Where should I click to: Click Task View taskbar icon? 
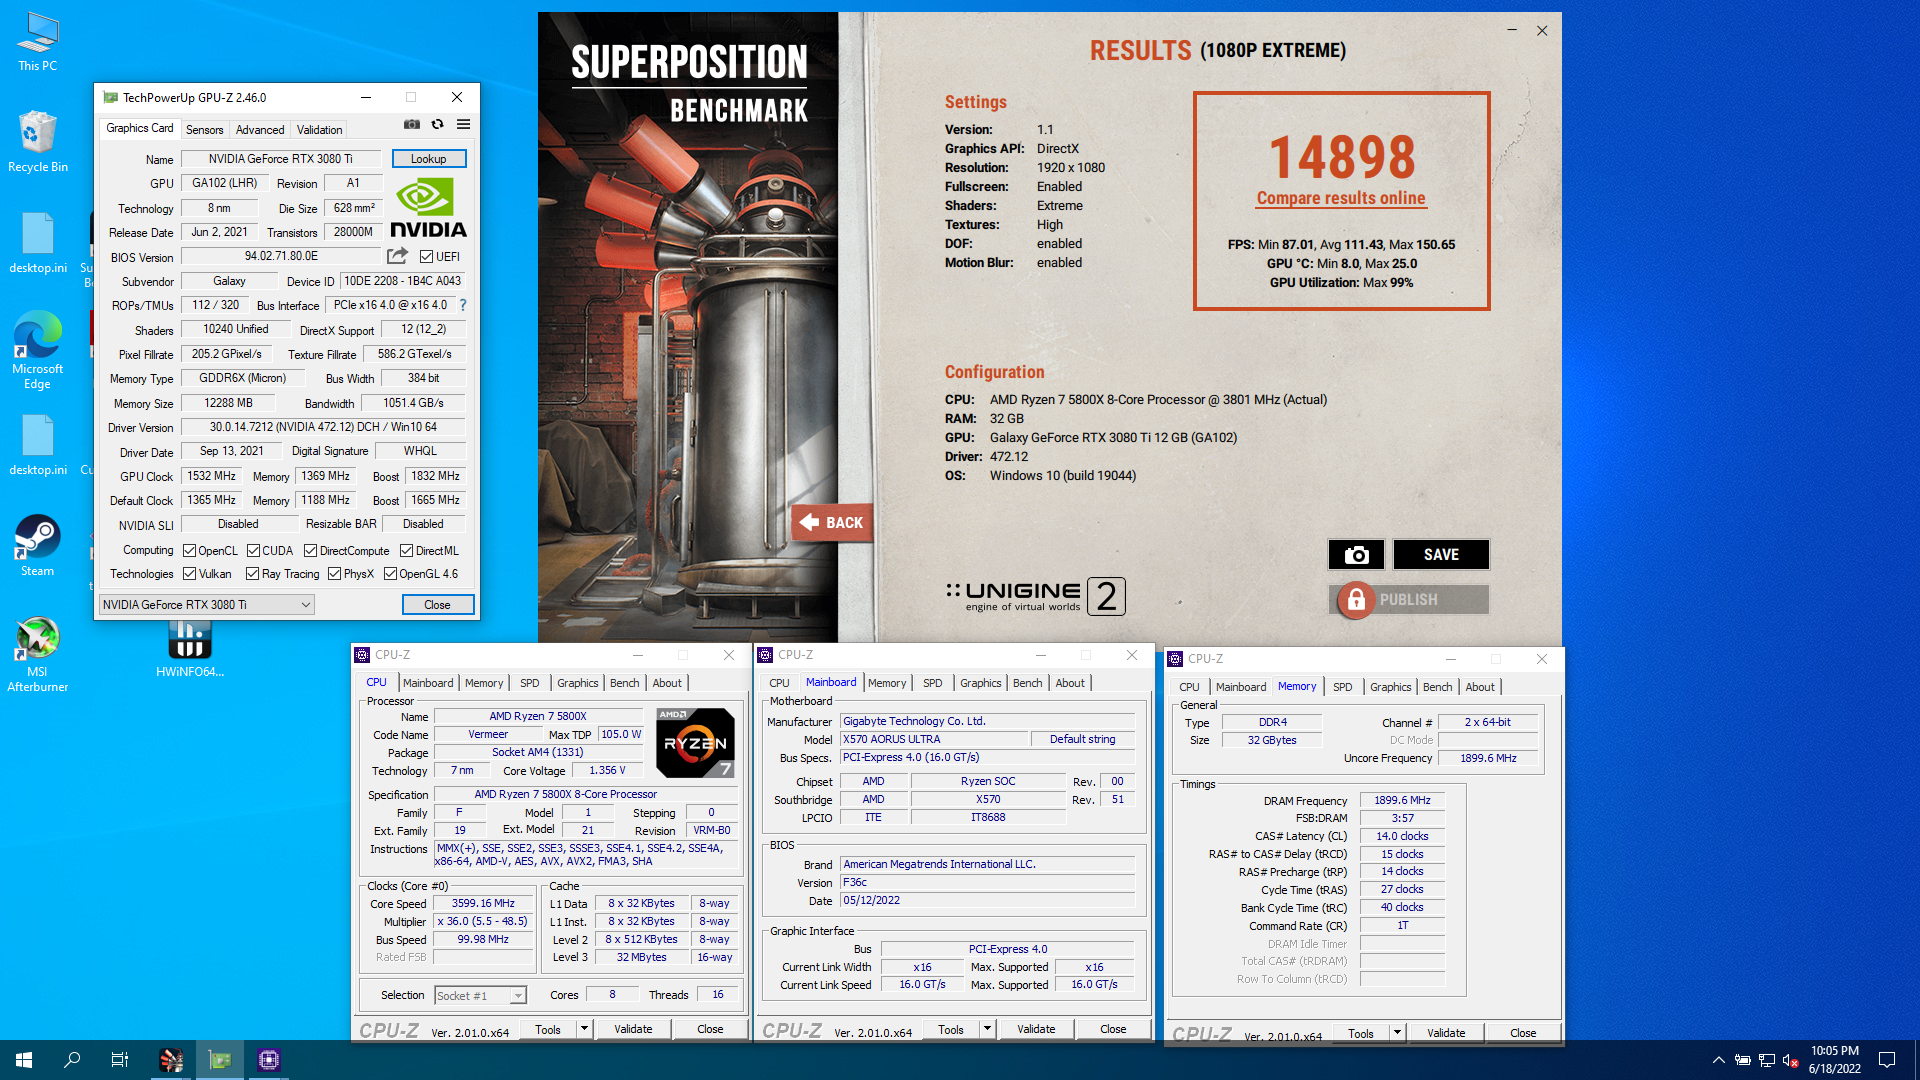click(120, 1060)
